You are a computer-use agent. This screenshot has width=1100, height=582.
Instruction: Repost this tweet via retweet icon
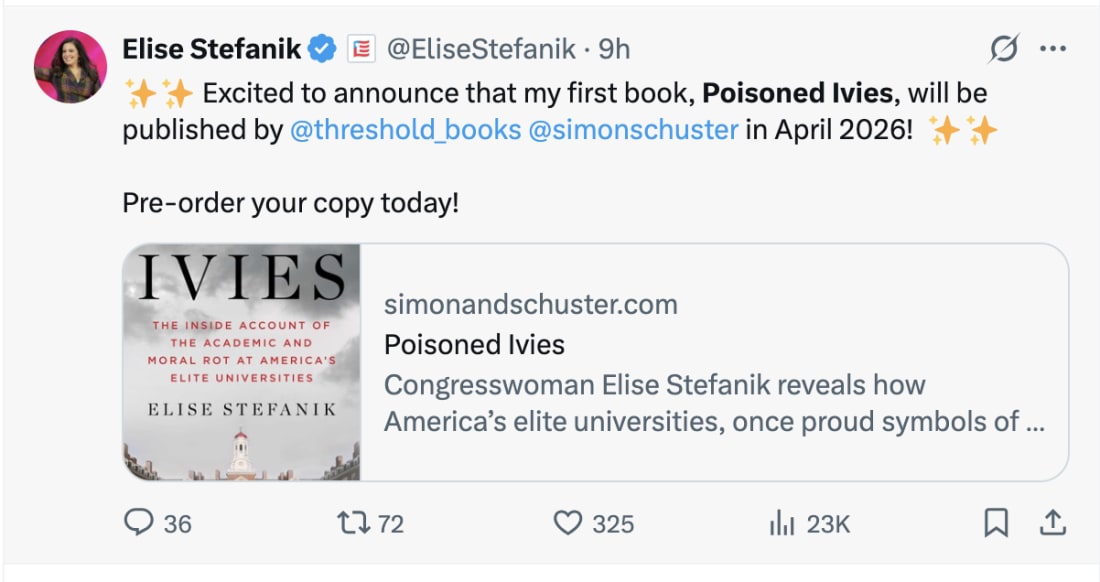tap(355, 522)
